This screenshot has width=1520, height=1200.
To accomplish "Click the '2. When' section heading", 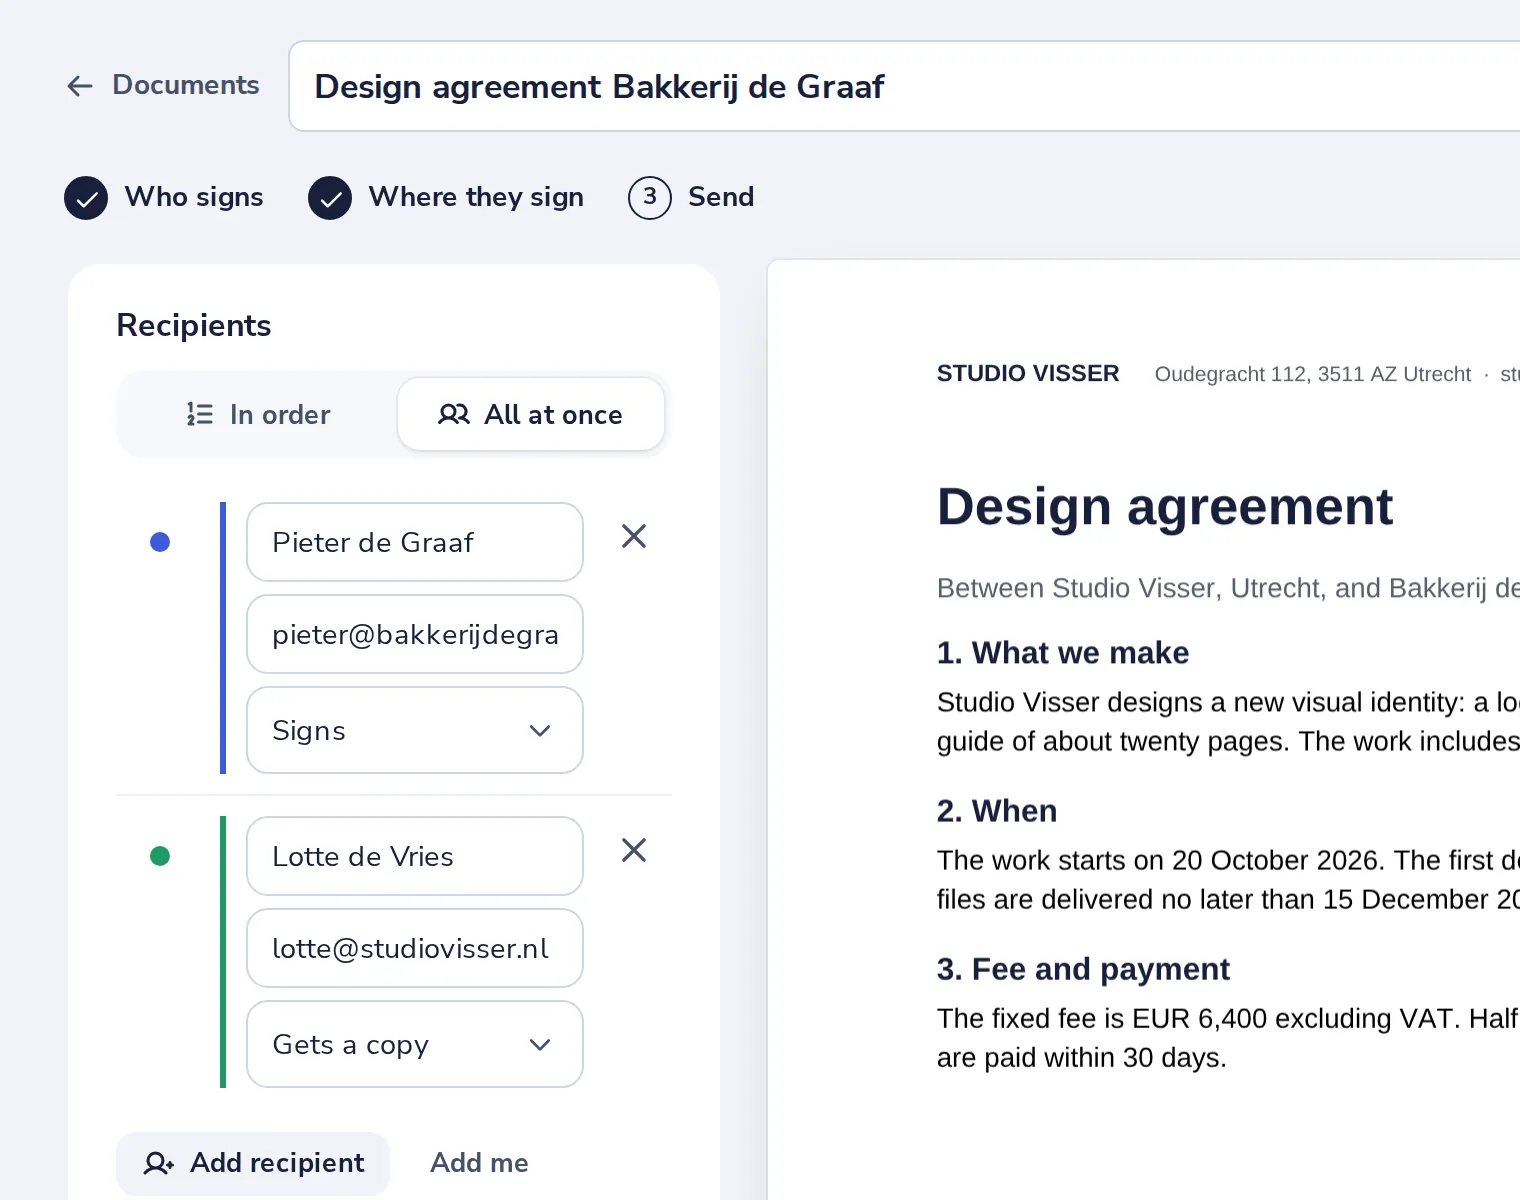I will 997,811.
